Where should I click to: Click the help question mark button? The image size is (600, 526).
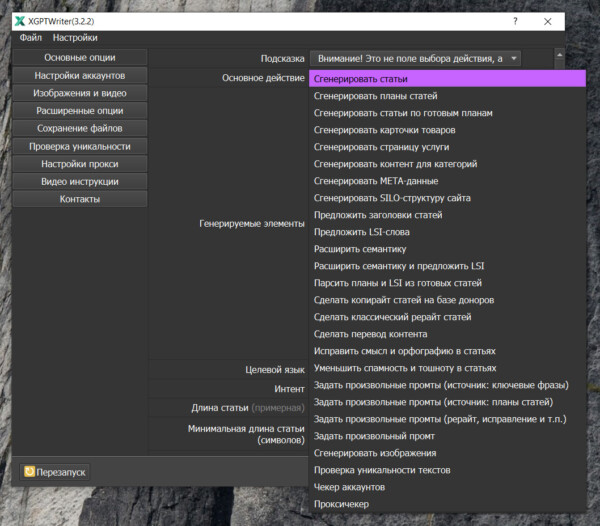[x=515, y=21]
